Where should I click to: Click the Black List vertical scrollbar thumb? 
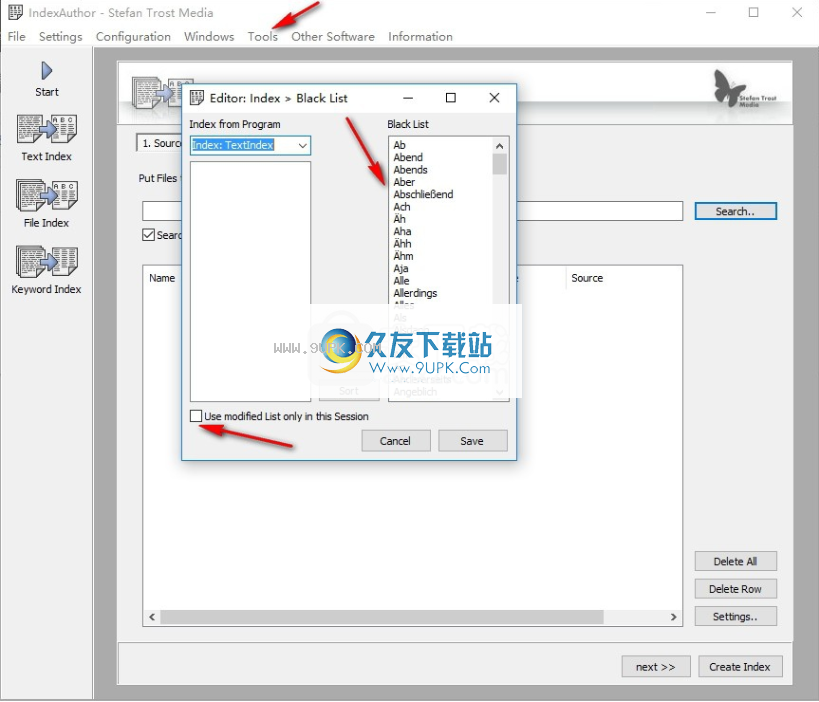coord(500,164)
